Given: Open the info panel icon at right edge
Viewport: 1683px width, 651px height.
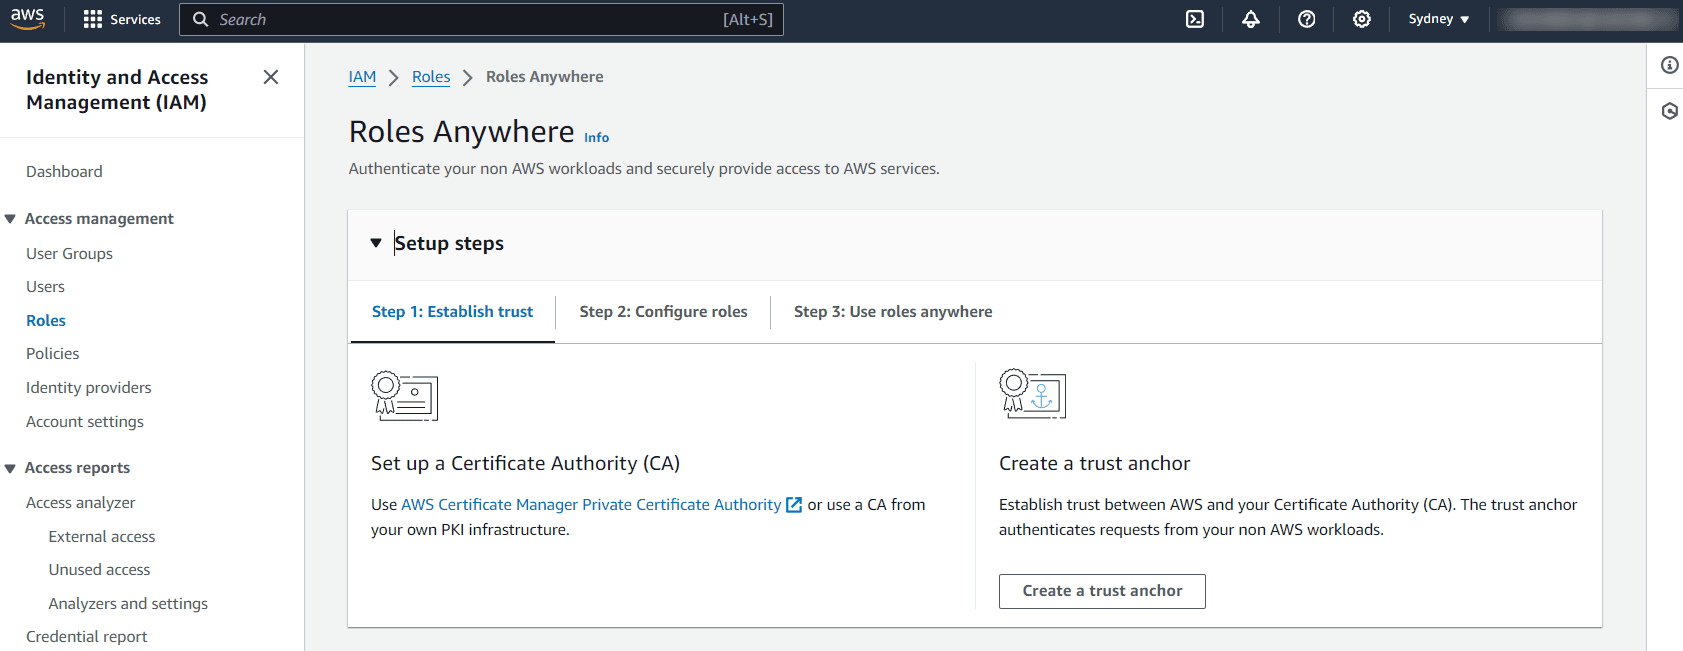Looking at the screenshot, I should tap(1669, 65).
